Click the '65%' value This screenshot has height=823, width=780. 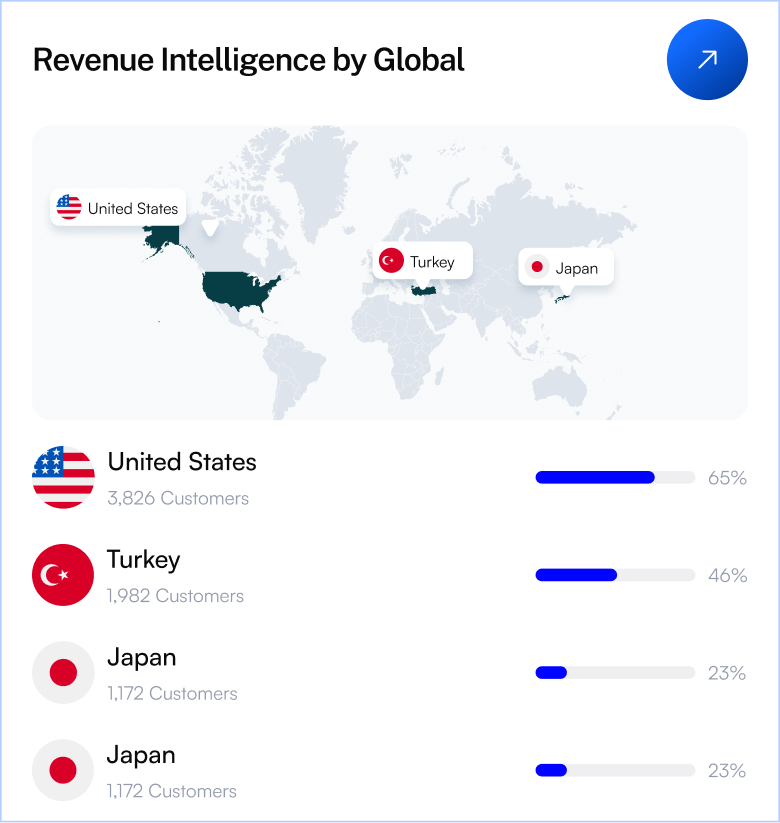point(727,478)
